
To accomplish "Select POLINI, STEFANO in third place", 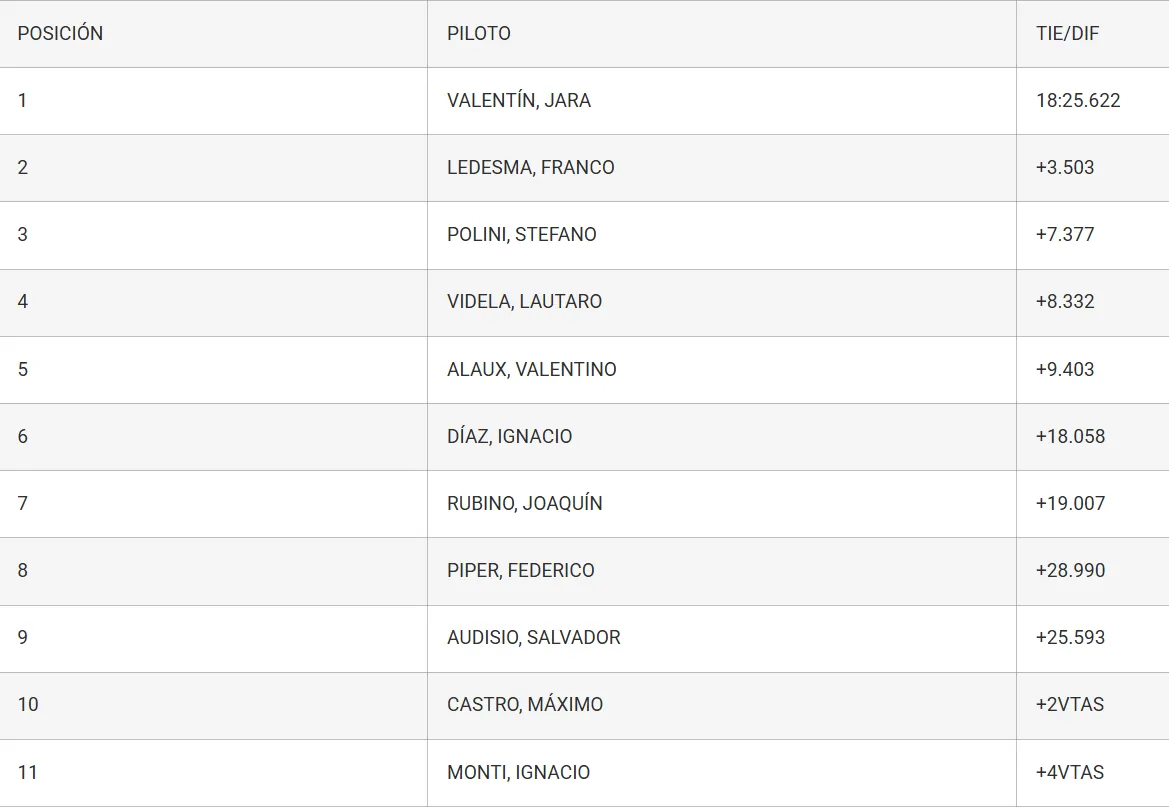I will point(522,234).
